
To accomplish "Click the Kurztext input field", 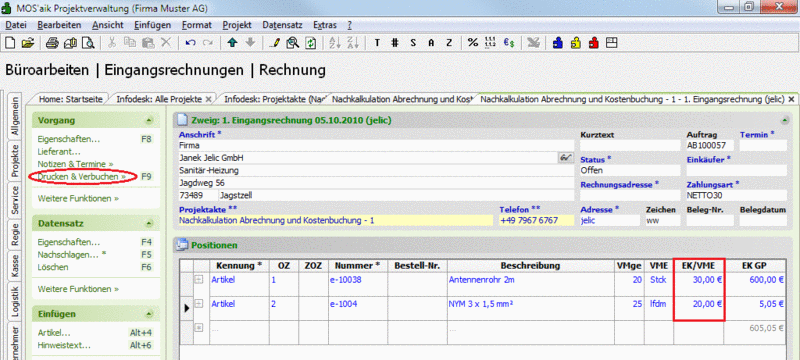I will (x=630, y=145).
